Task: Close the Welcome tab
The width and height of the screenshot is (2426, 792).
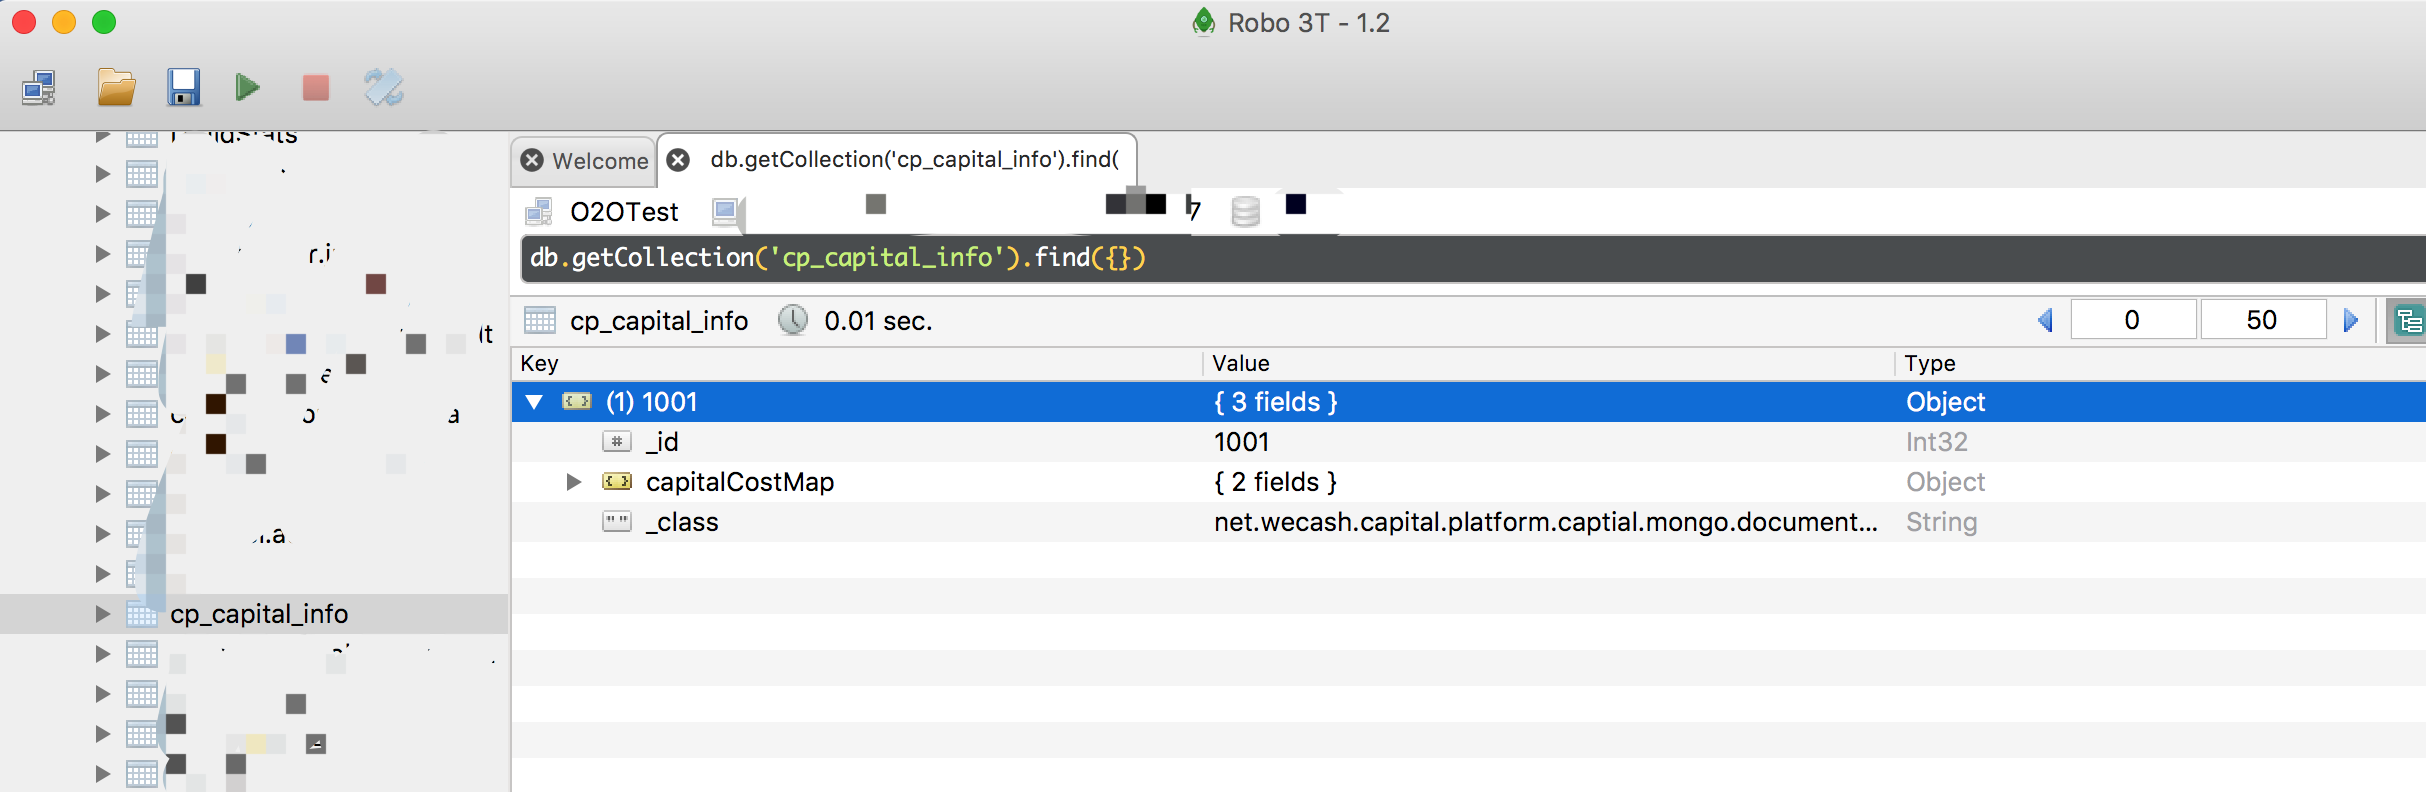Action: (x=533, y=161)
